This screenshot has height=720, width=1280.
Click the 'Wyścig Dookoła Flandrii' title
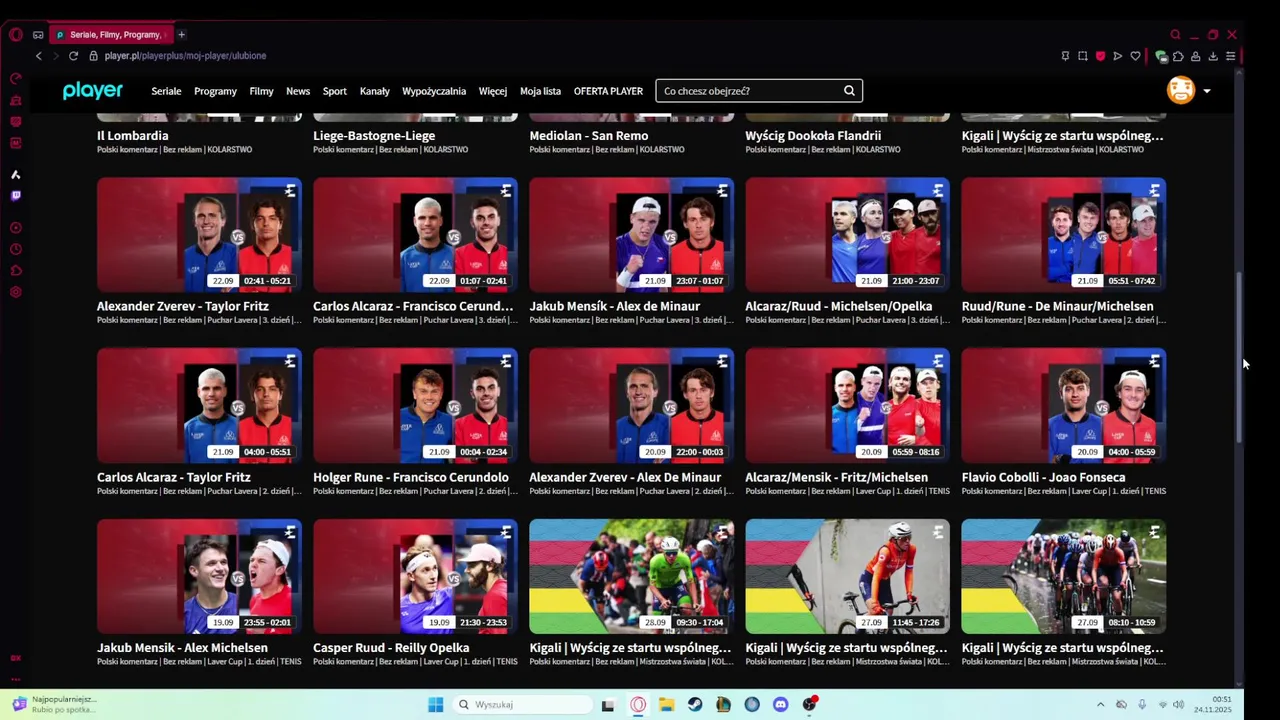pos(813,135)
